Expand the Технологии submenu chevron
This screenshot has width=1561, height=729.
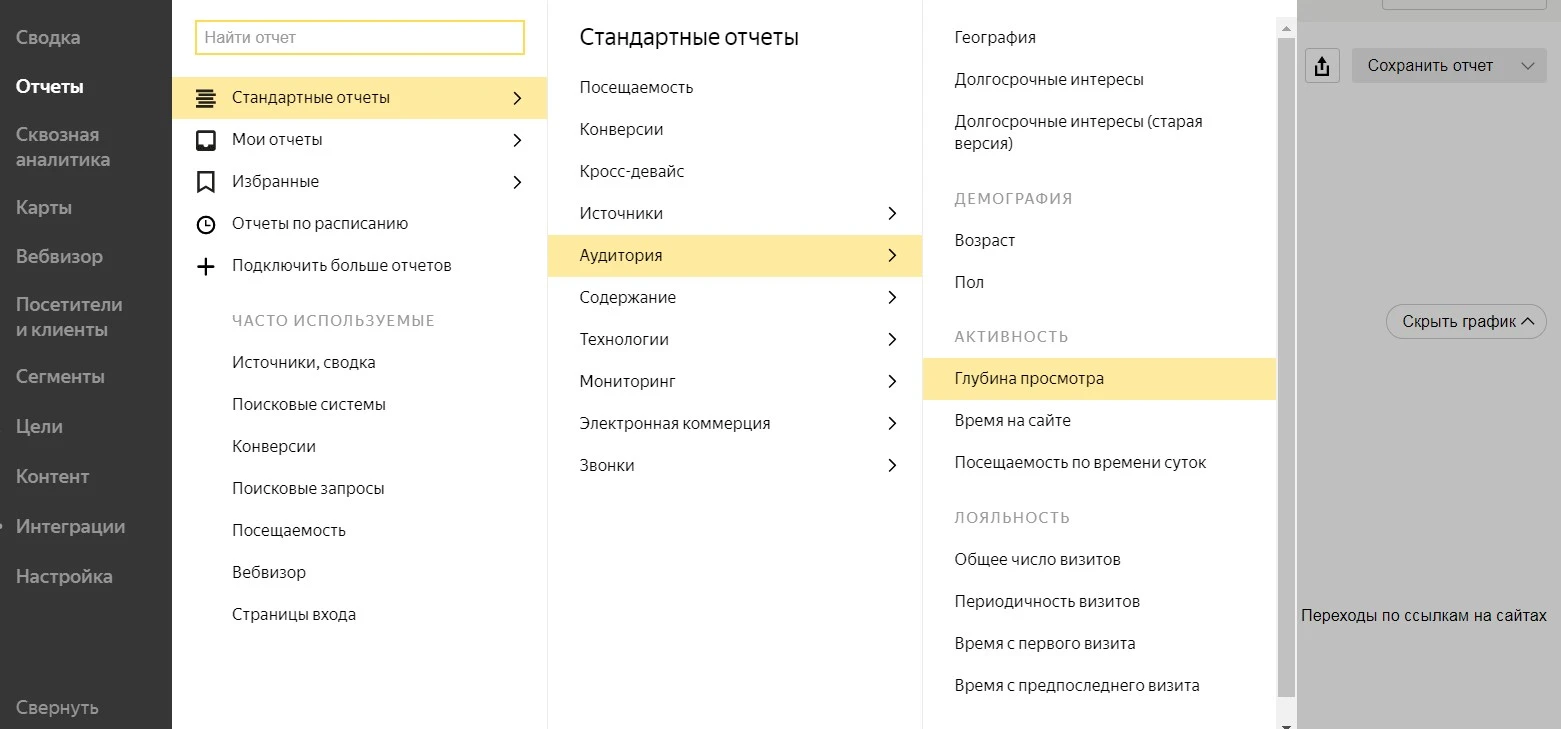892,339
